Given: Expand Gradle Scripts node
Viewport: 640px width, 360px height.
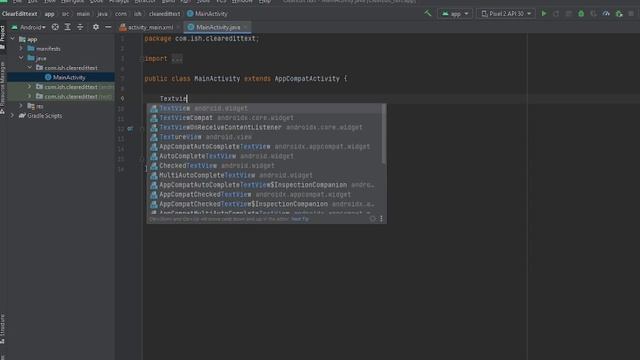Looking at the screenshot, I should point(13,116).
